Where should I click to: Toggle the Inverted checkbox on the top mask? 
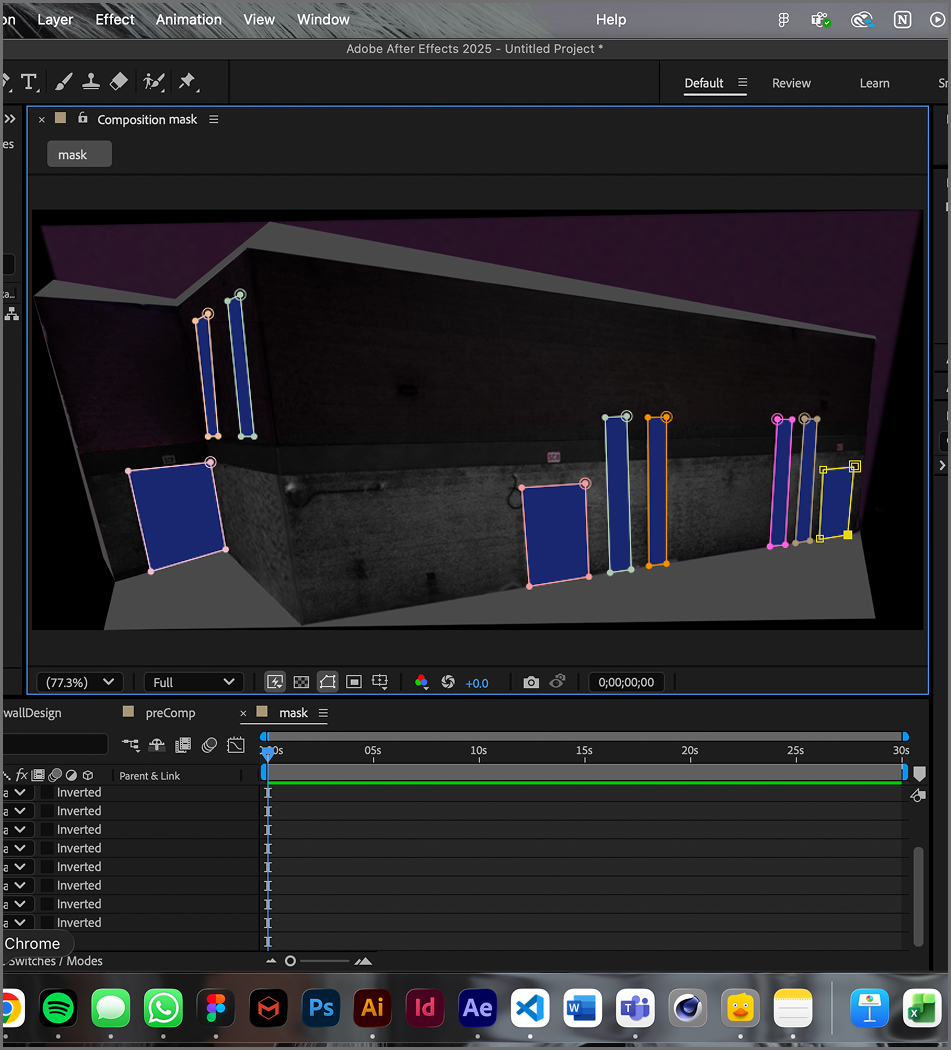click(47, 791)
